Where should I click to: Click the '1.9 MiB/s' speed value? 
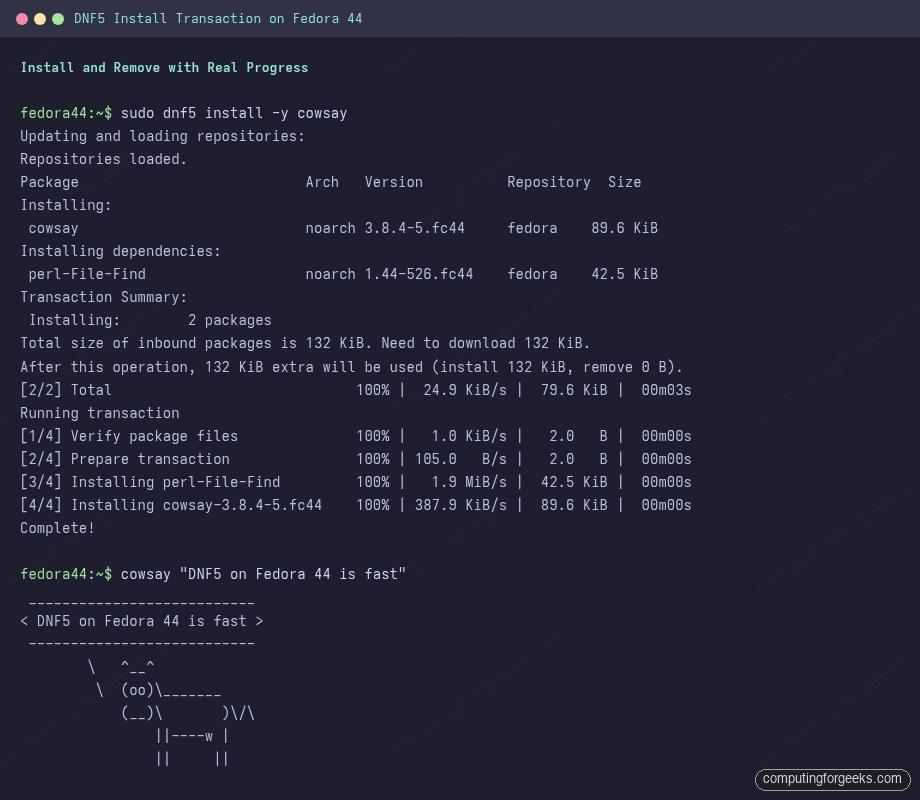pos(469,482)
